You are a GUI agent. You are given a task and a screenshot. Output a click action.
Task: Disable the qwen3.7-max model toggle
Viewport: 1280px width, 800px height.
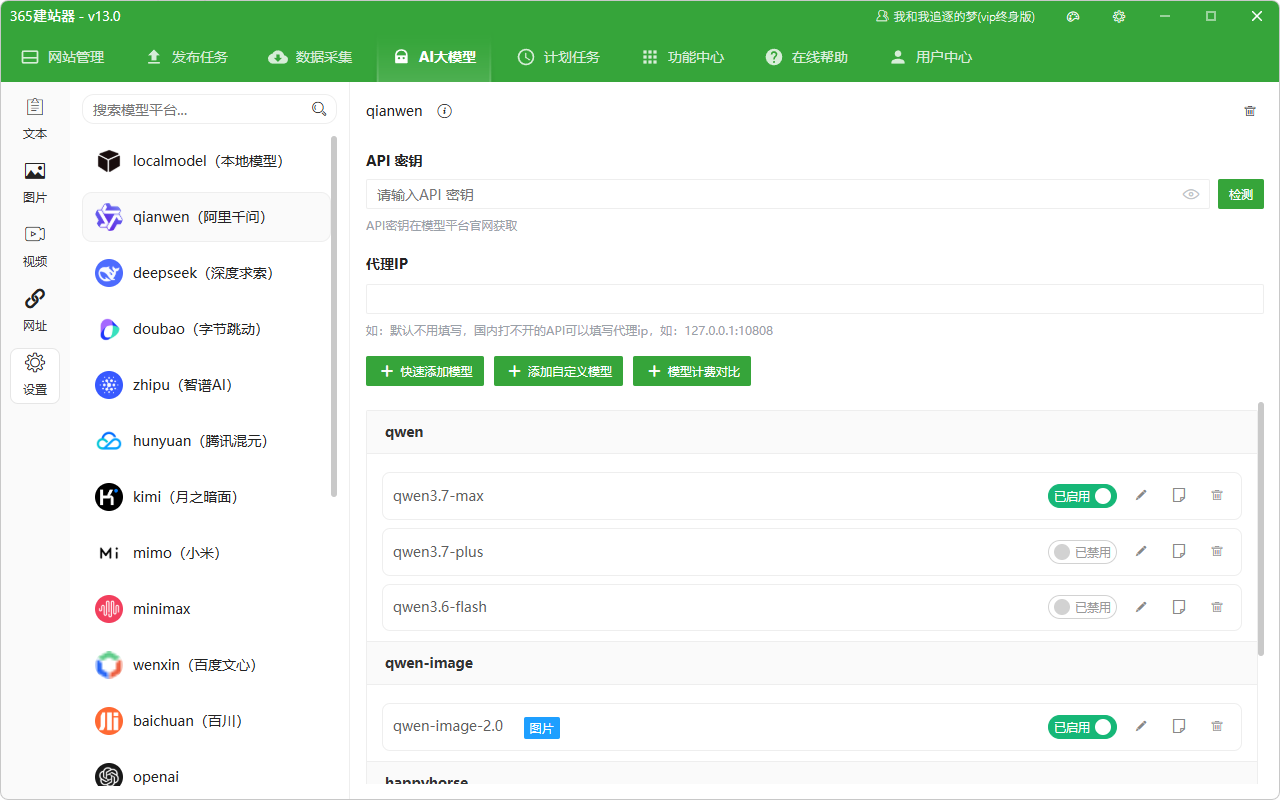[1082, 496]
